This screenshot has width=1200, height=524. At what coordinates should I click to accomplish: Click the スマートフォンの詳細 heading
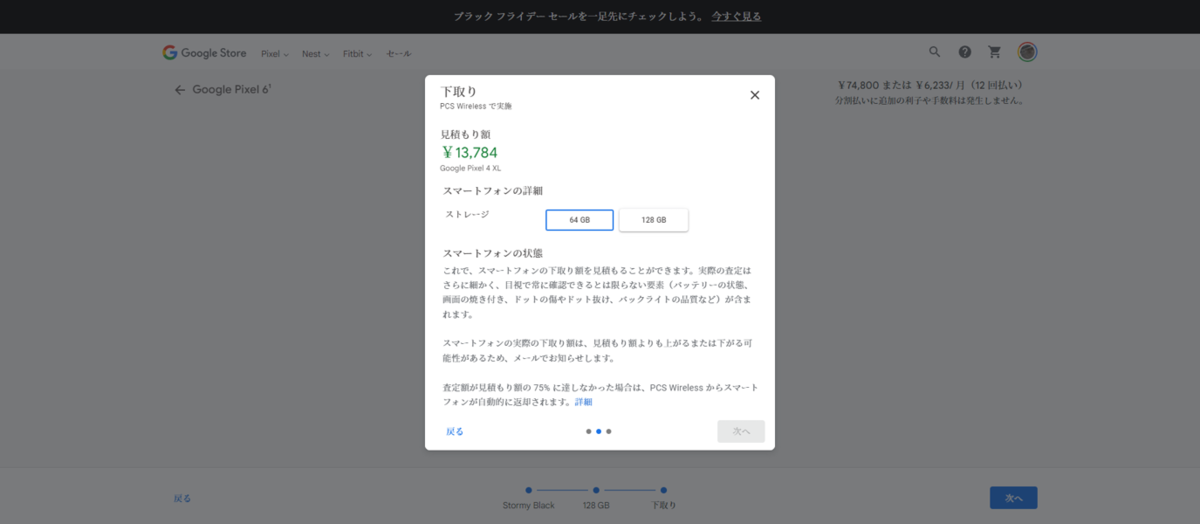(x=493, y=191)
